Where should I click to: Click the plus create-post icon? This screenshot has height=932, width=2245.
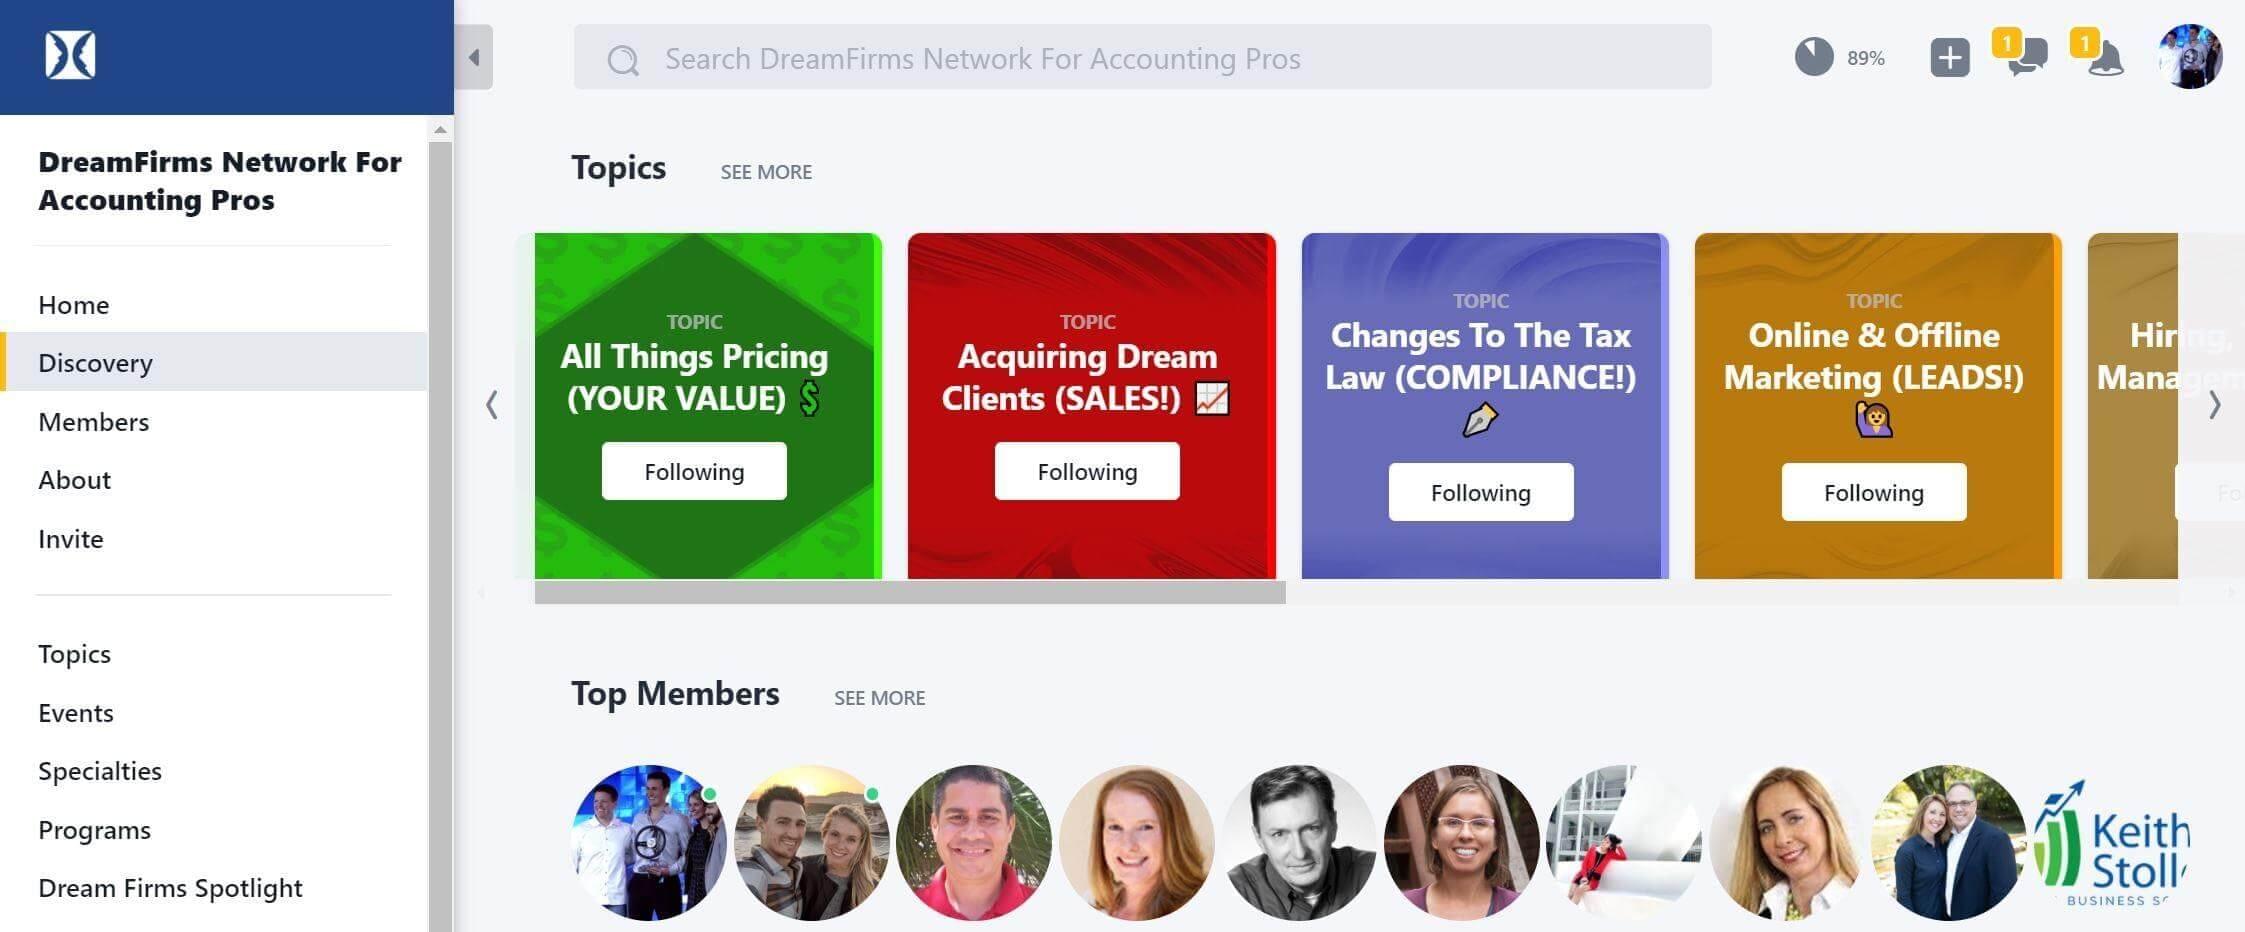[1949, 58]
